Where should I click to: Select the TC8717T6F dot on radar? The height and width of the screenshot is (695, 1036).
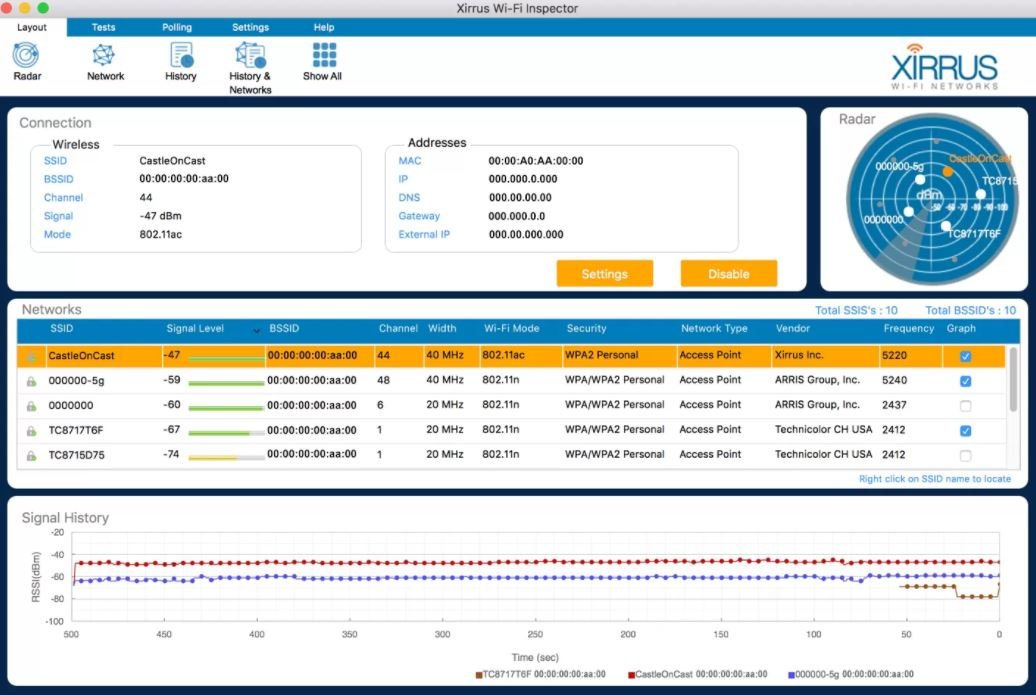pos(945,226)
